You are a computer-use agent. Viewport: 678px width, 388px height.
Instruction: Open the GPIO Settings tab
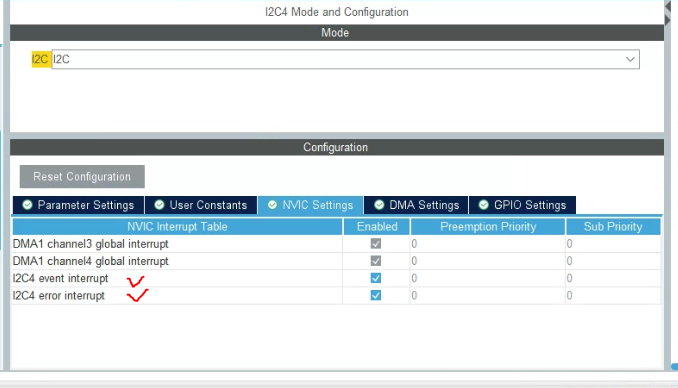click(522, 205)
